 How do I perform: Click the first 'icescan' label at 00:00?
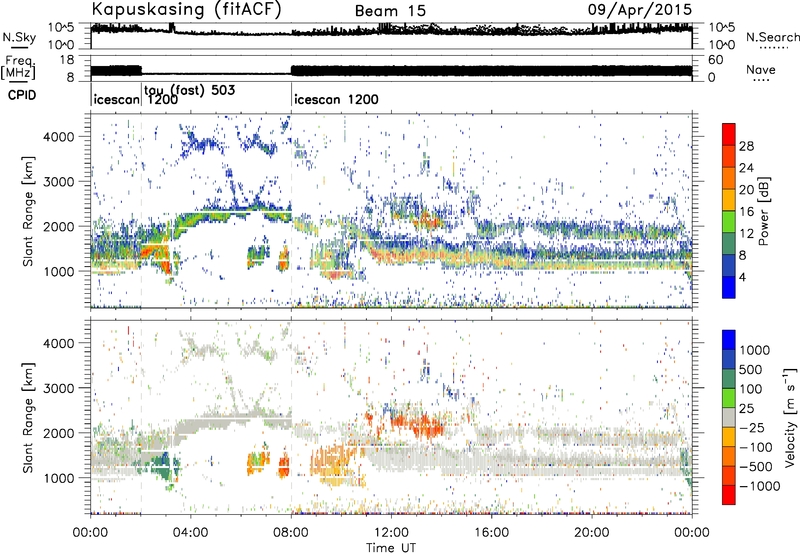[x=117, y=99]
